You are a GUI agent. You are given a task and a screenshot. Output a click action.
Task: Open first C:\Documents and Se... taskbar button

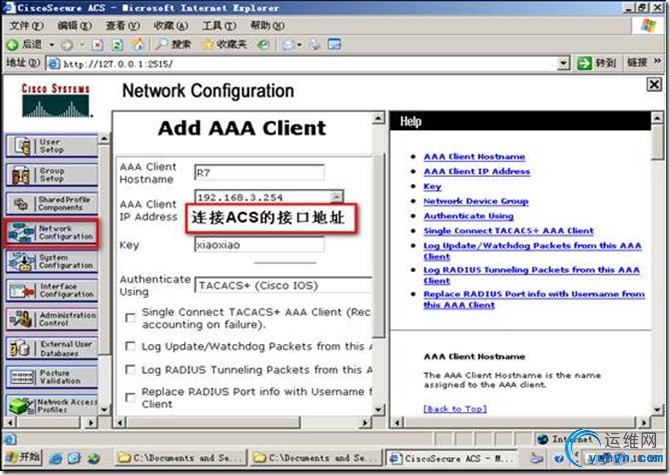[x=180, y=458]
